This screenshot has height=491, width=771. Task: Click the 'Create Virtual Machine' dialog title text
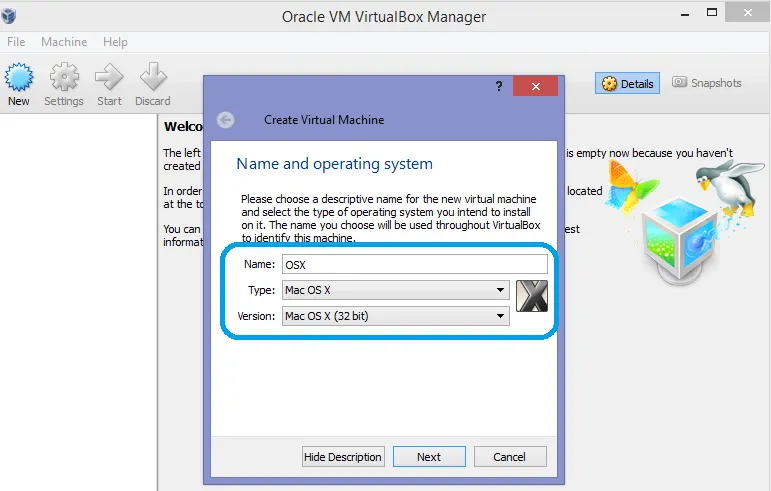pos(324,120)
